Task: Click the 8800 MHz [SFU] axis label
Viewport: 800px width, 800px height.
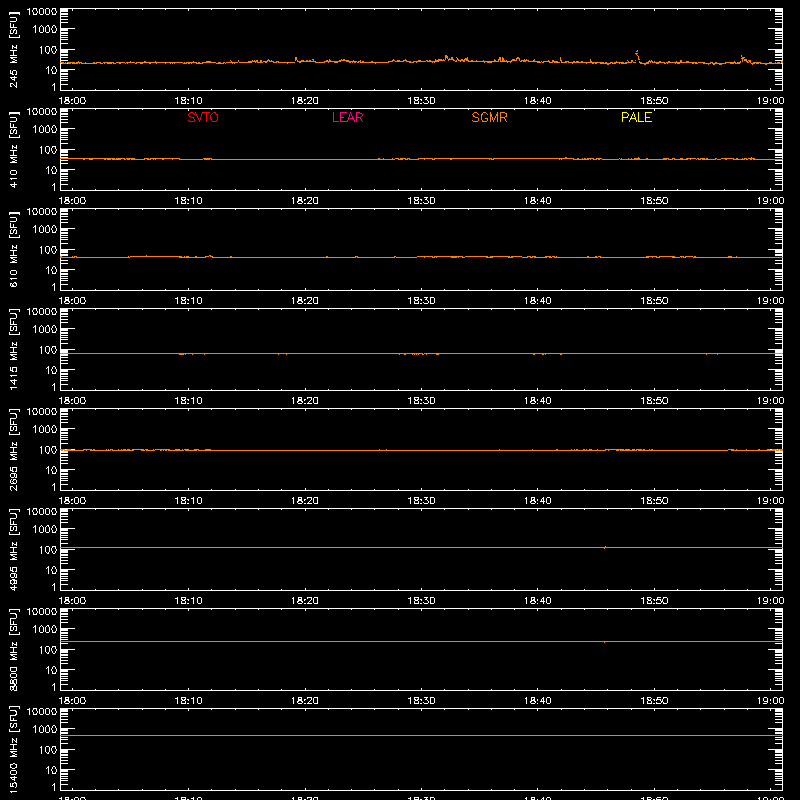Action: click(13, 649)
